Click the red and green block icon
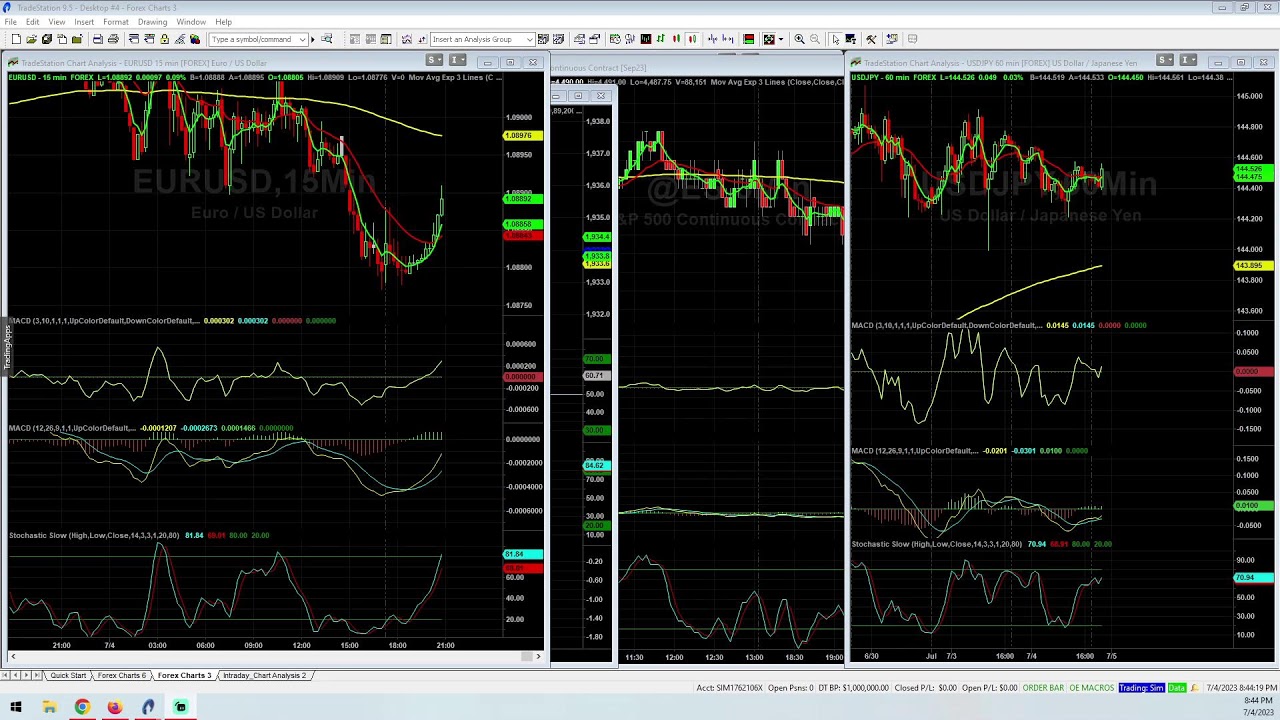This screenshot has width=1280, height=720. click(748, 39)
